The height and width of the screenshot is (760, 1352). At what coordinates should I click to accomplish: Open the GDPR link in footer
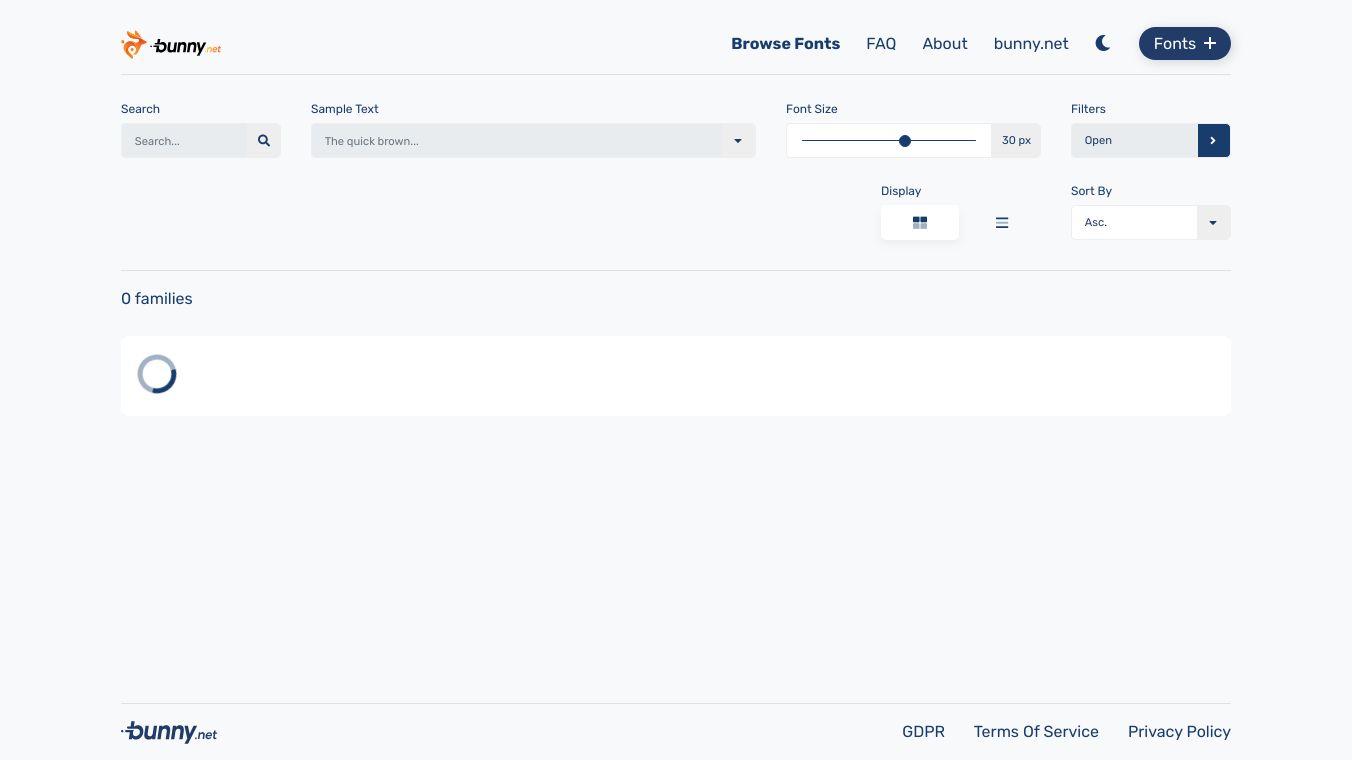(x=923, y=732)
